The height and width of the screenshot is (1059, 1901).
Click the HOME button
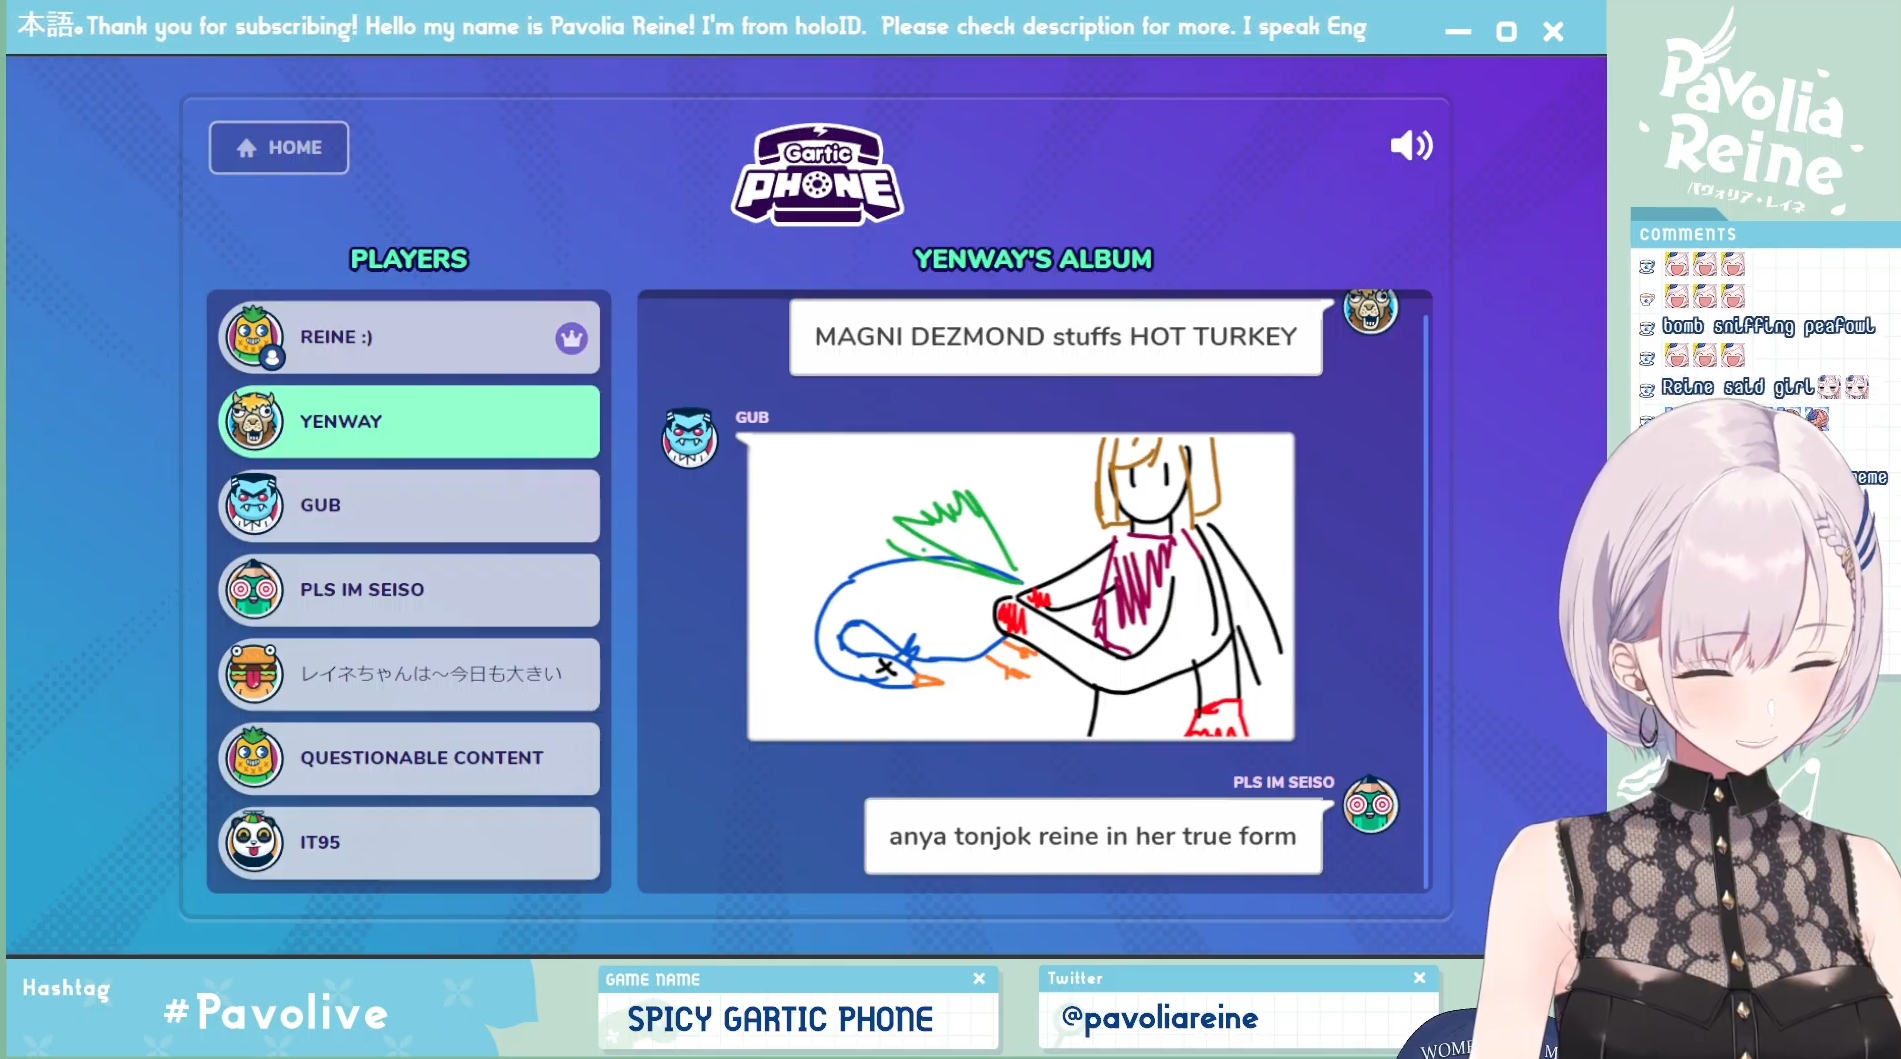(279, 148)
